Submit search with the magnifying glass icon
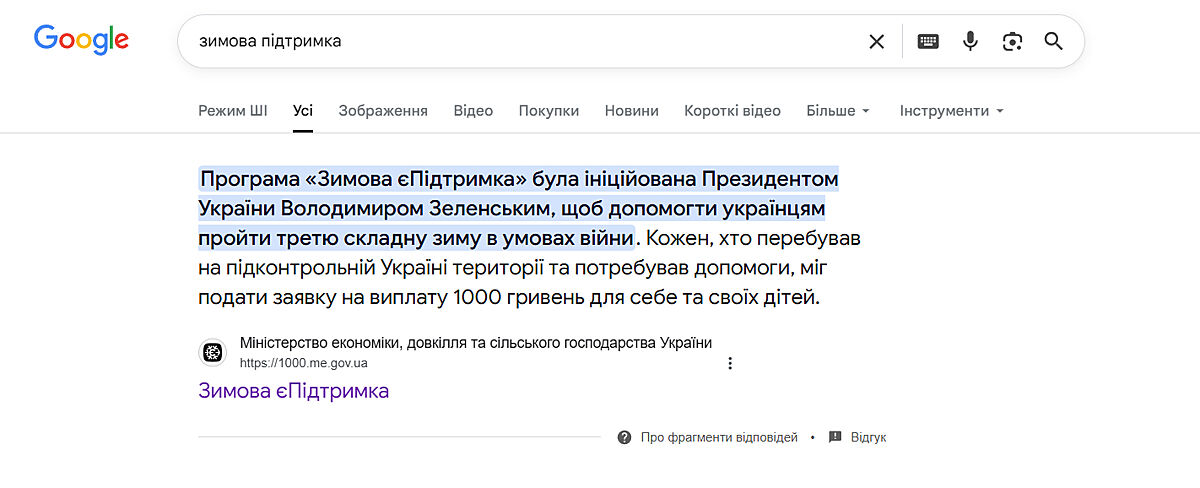The image size is (1200, 488). point(1053,41)
